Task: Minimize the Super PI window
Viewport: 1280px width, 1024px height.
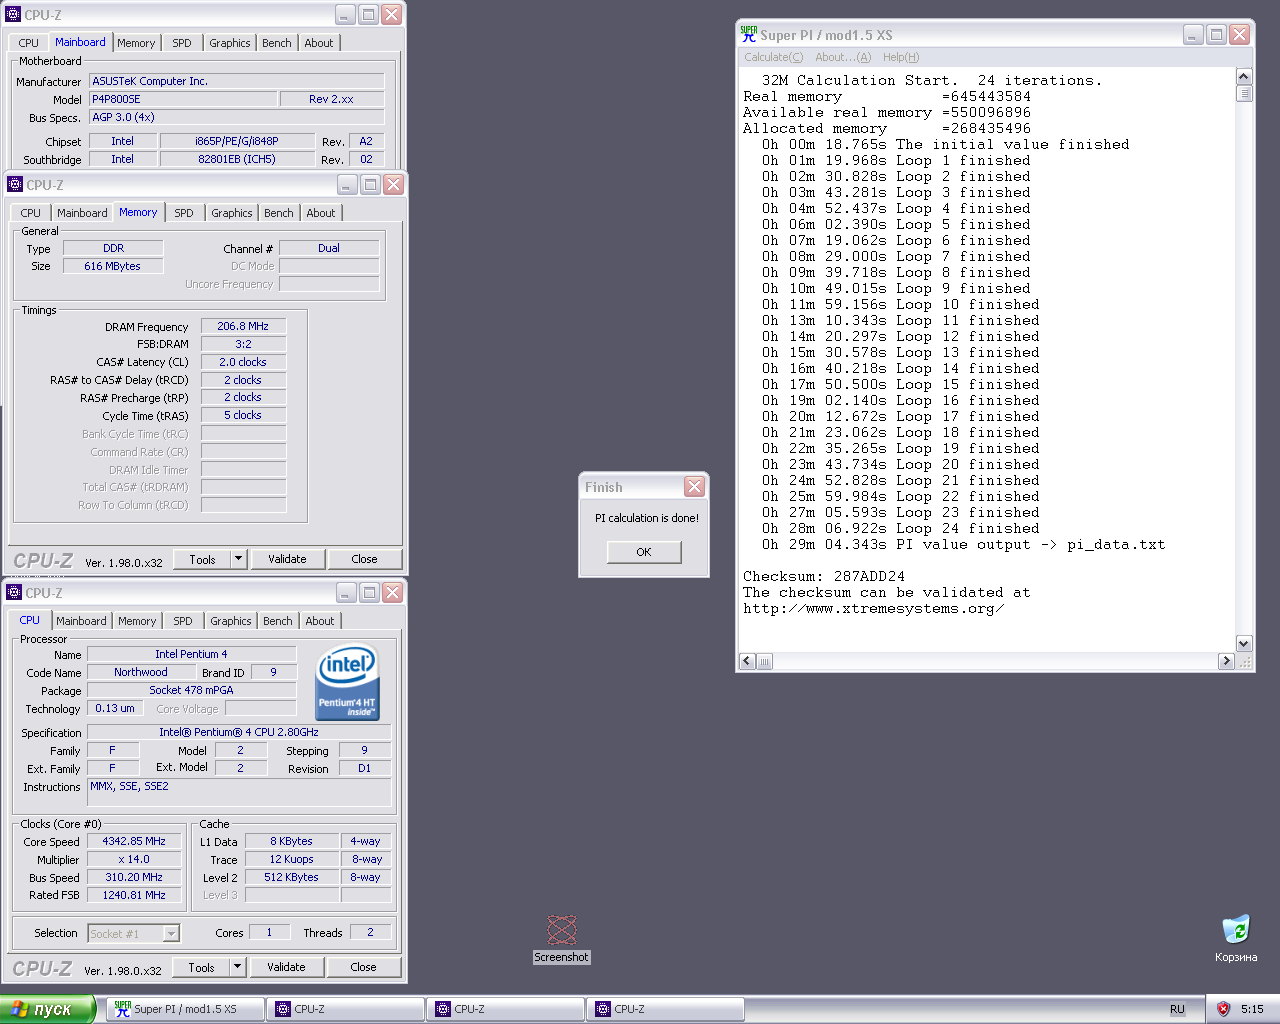Action: point(1193,34)
